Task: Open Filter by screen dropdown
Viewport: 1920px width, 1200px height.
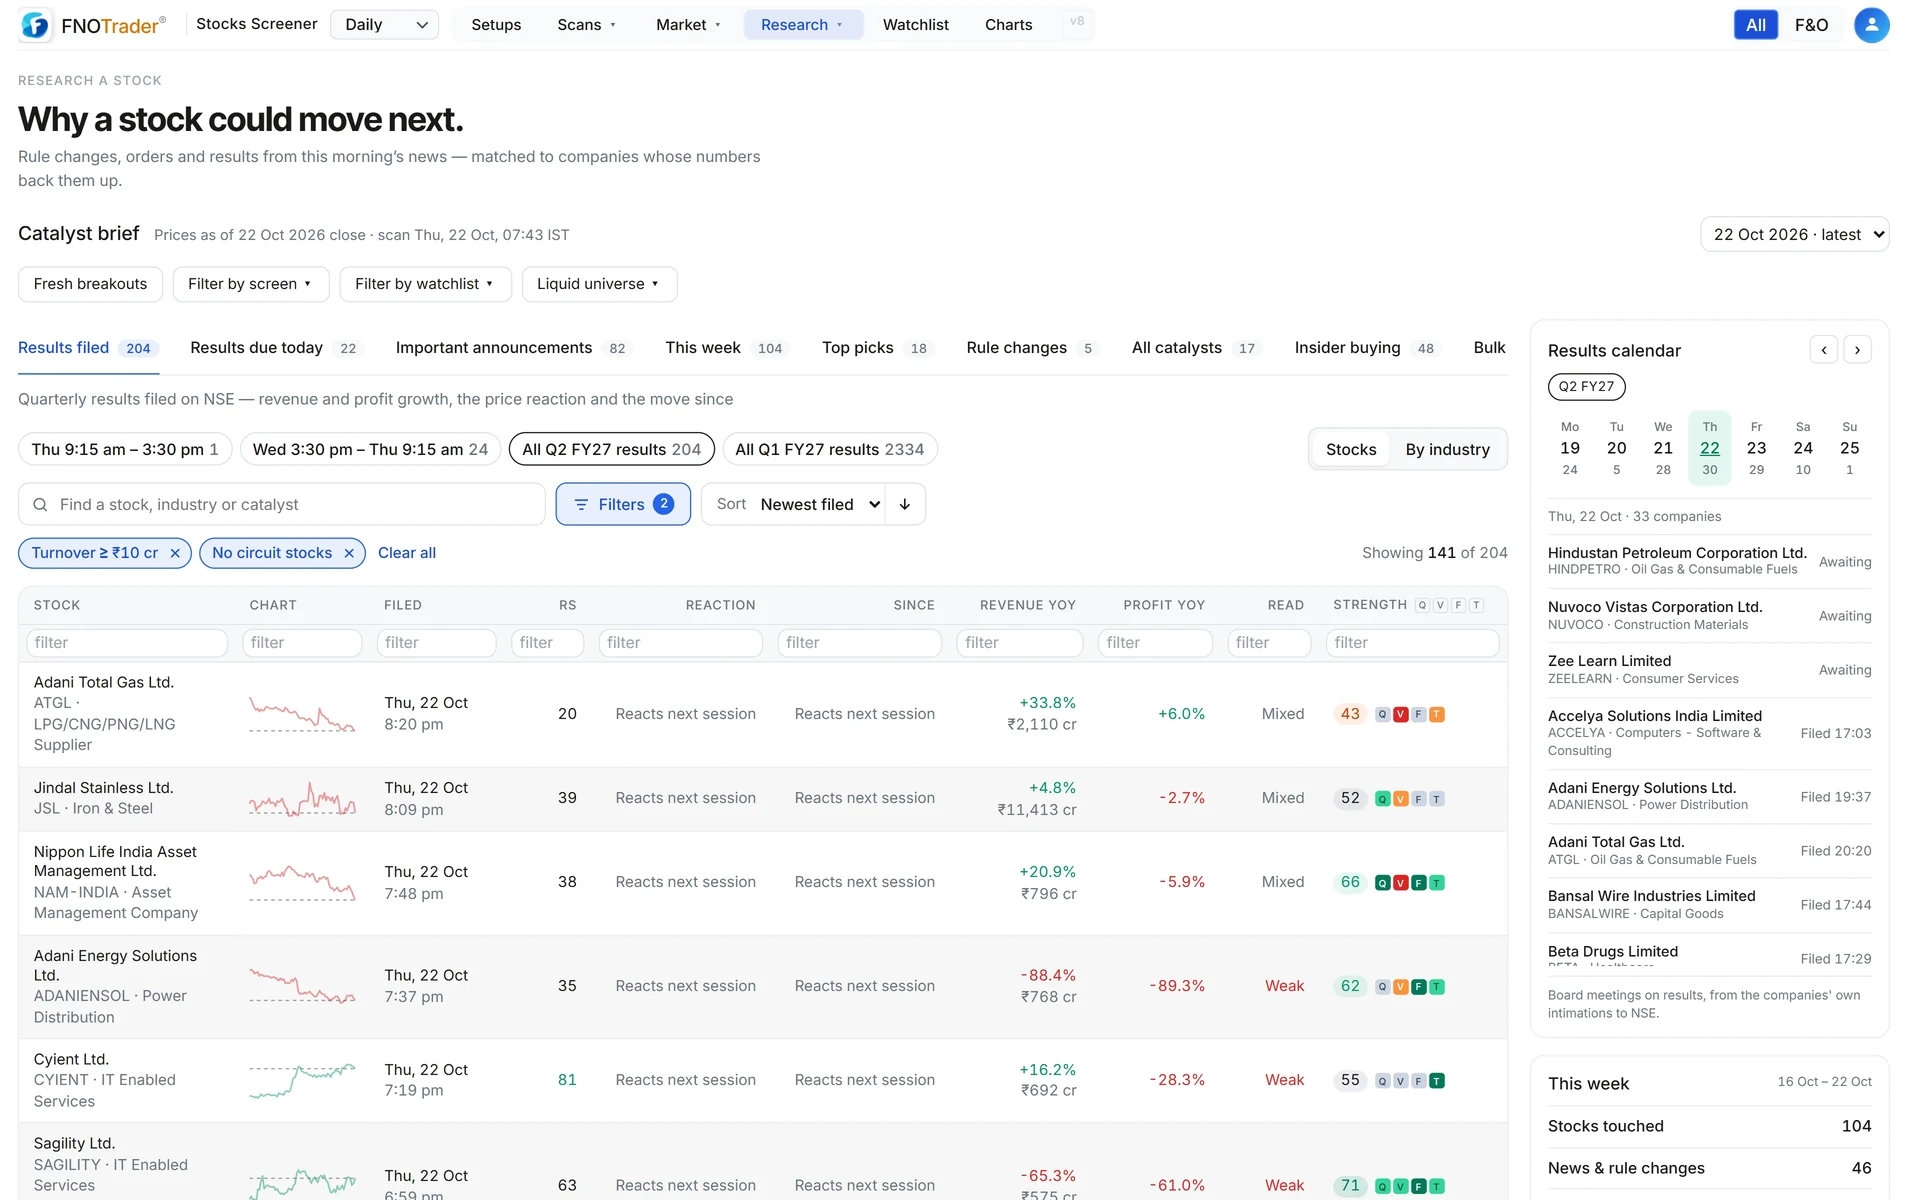Action: 249,284
